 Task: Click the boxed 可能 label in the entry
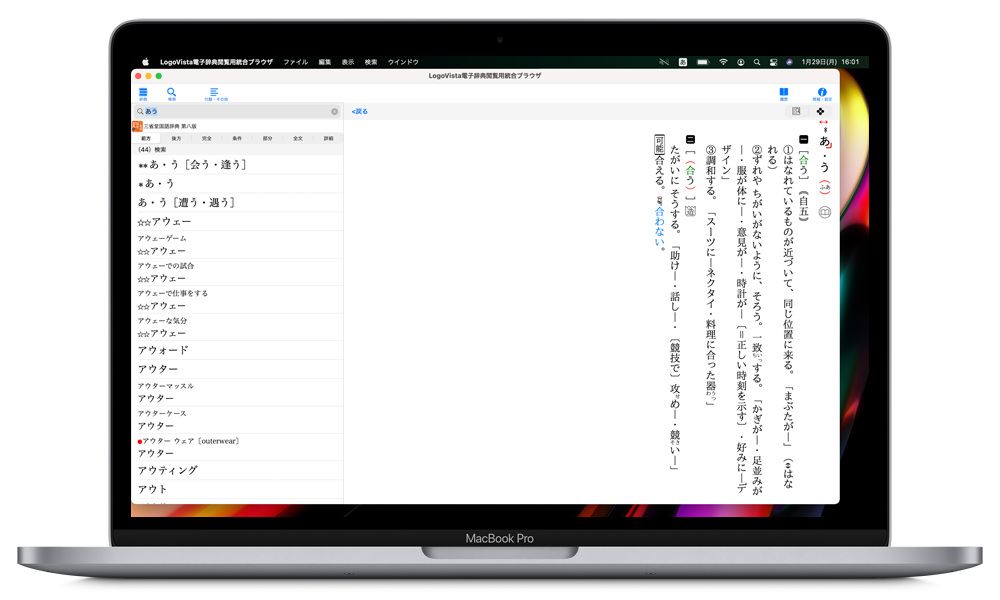[x=659, y=145]
